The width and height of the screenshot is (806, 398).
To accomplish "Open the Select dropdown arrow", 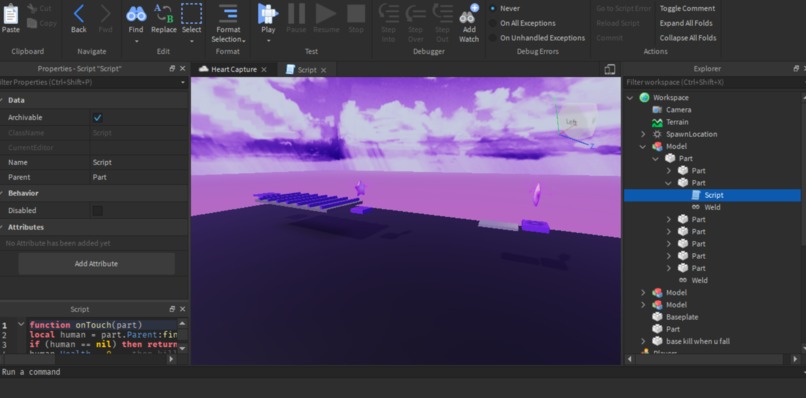I will click(192, 41).
